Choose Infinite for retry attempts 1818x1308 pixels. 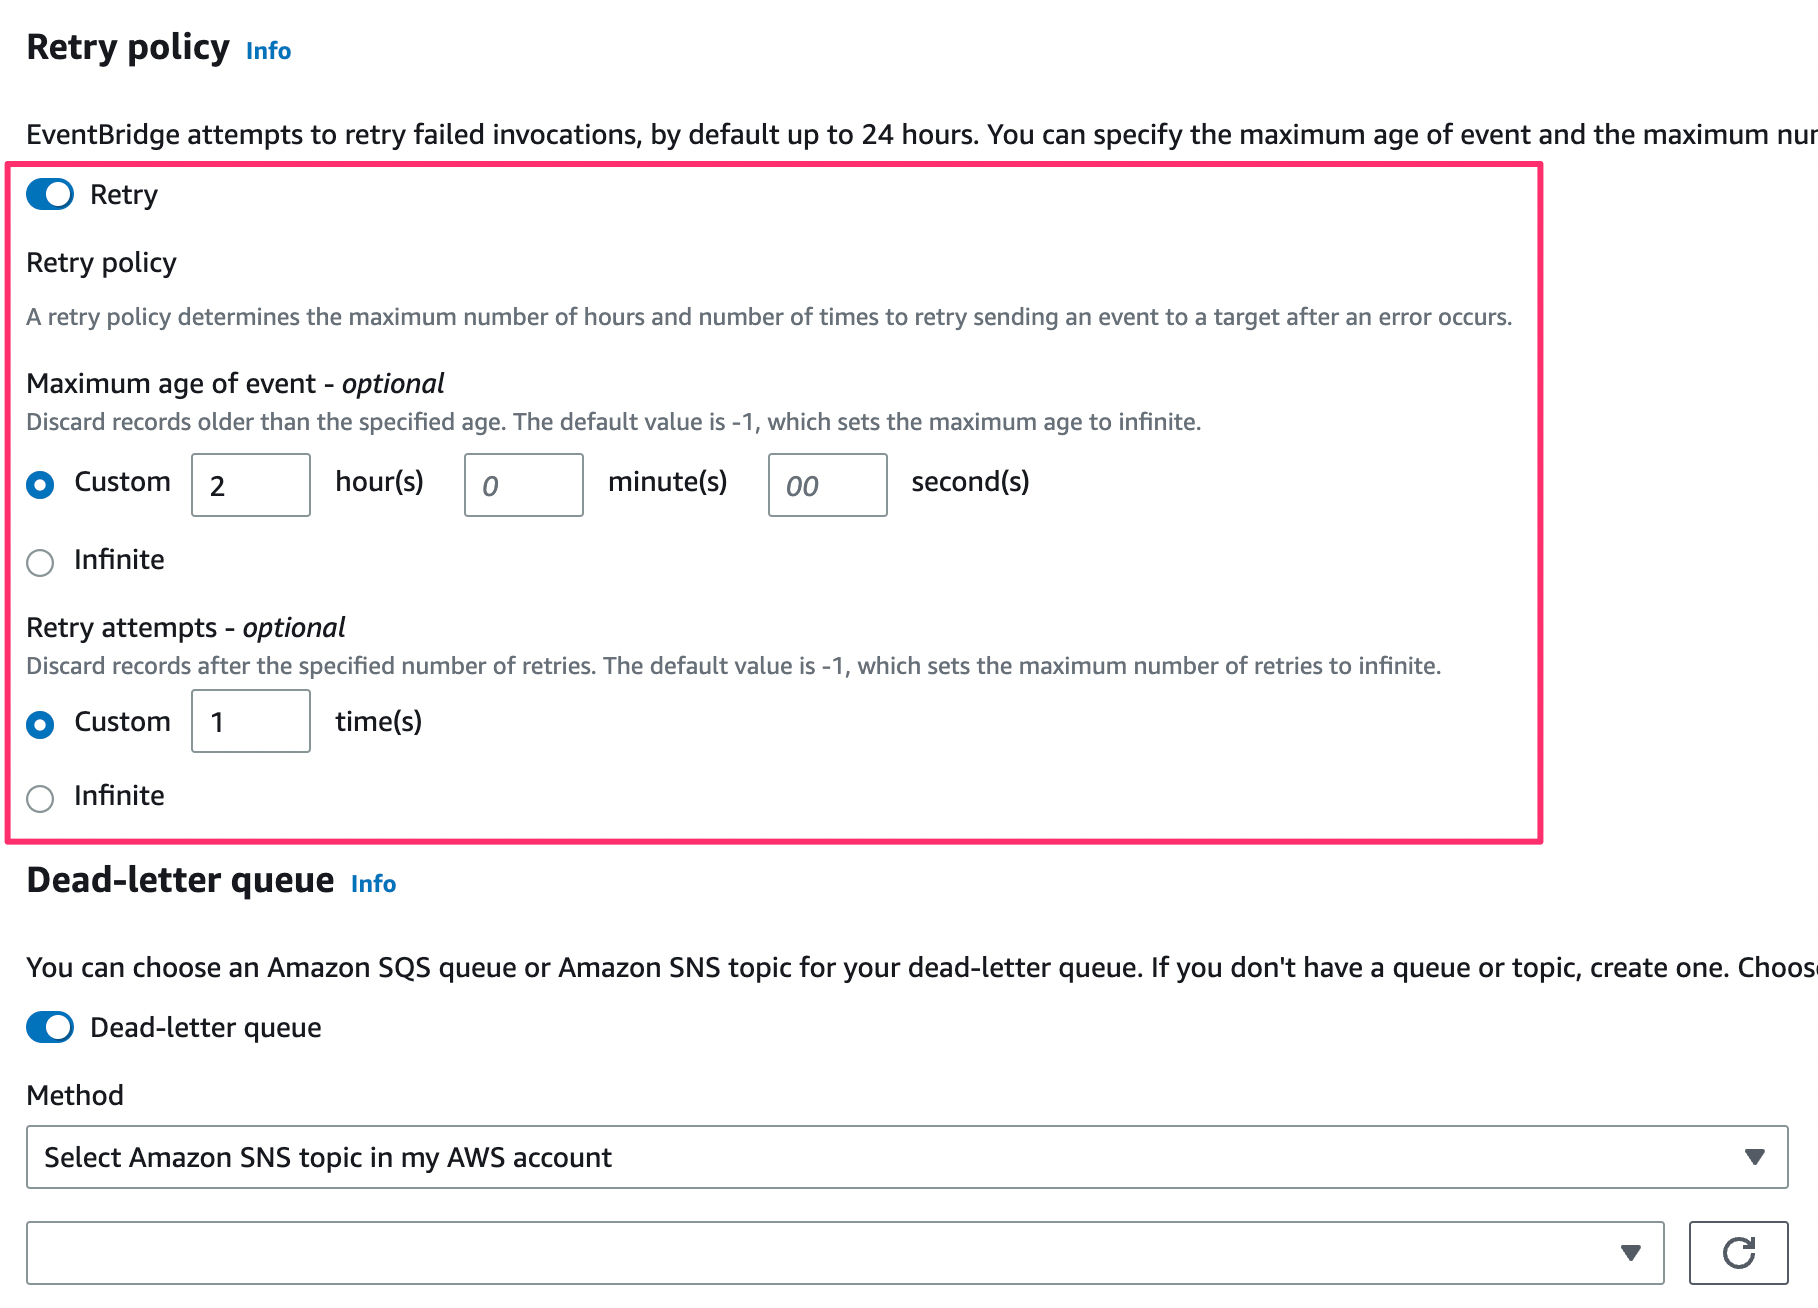pos(40,798)
